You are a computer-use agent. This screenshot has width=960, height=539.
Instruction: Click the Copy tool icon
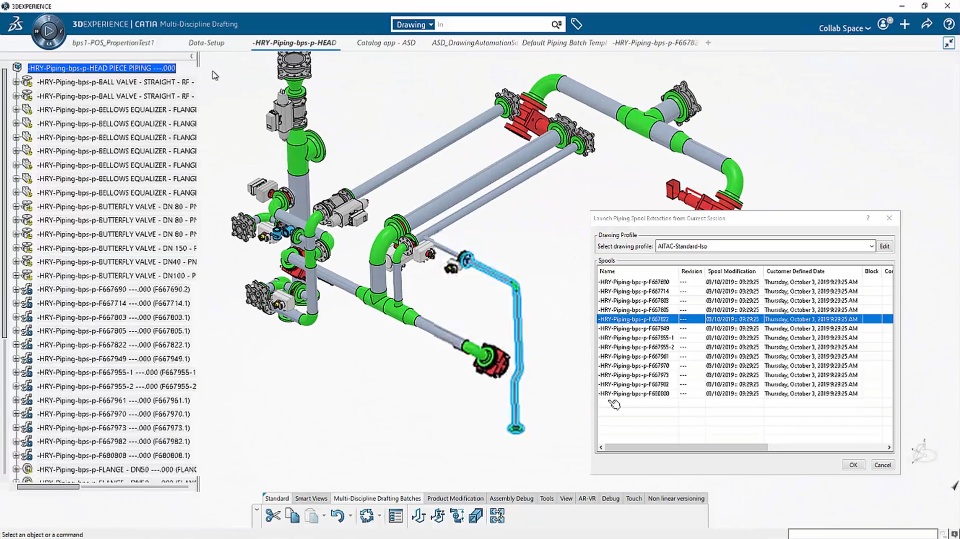[292, 516]
